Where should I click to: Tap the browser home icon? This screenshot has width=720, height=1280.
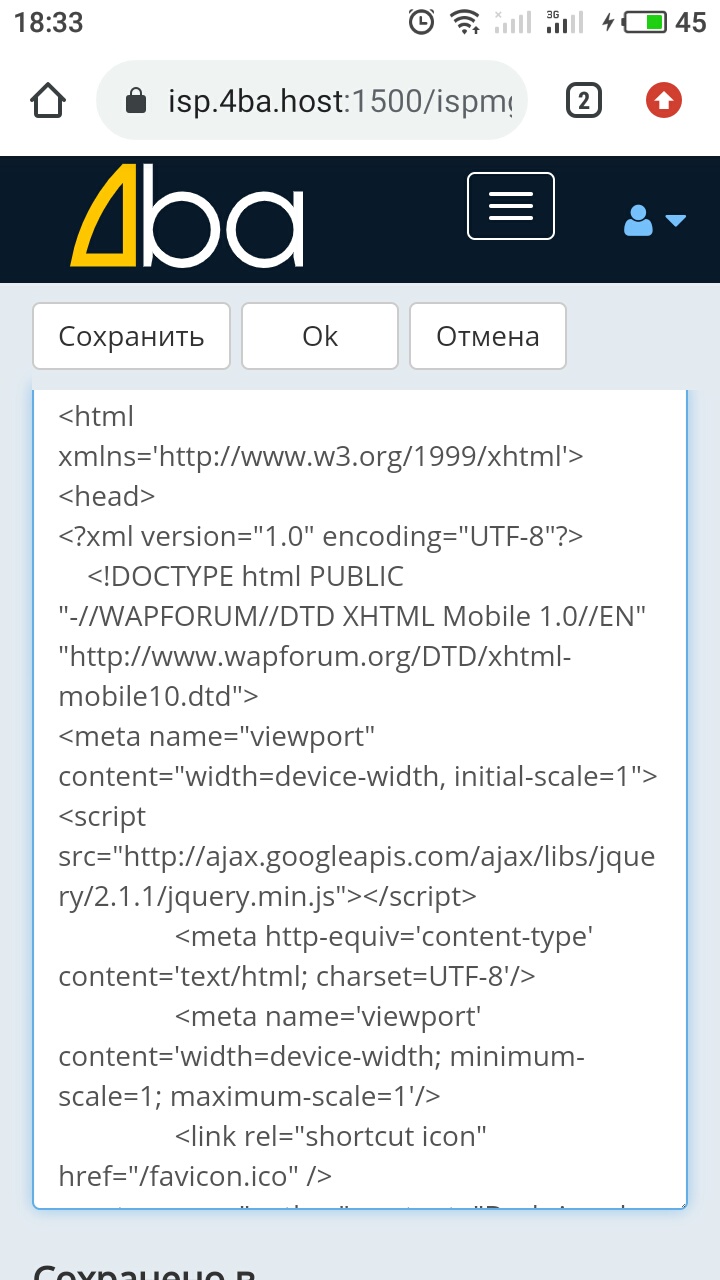tap(48, 100)
